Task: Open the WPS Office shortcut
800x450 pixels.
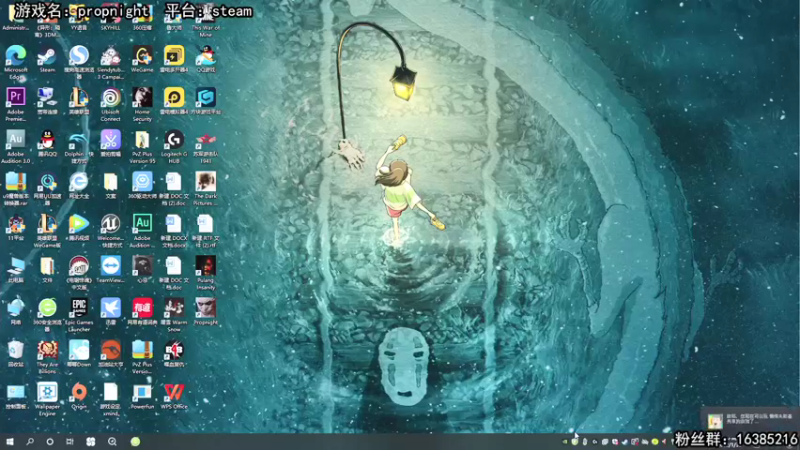Action: [x=174, y=396]
